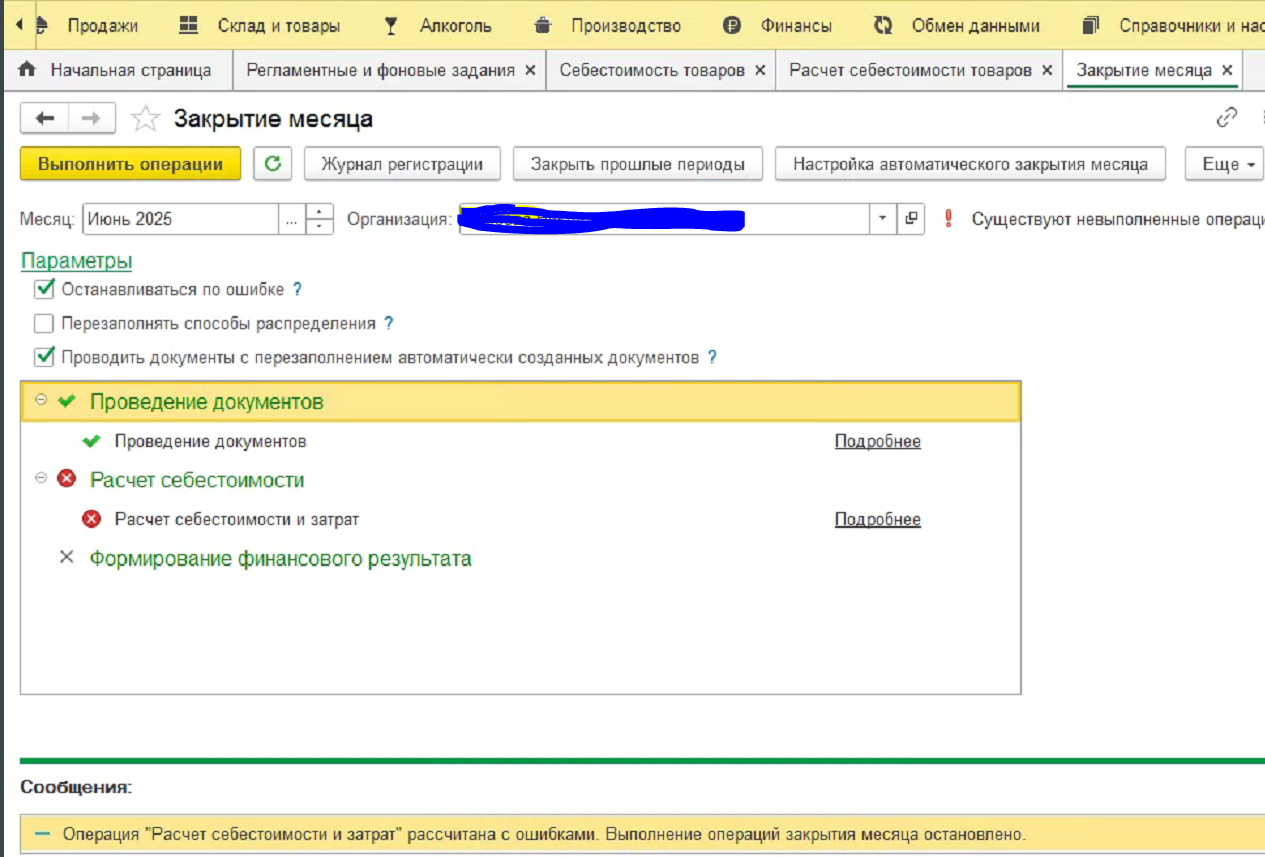
Task: Open the Еще dropdown menu
Action: 1226,164
